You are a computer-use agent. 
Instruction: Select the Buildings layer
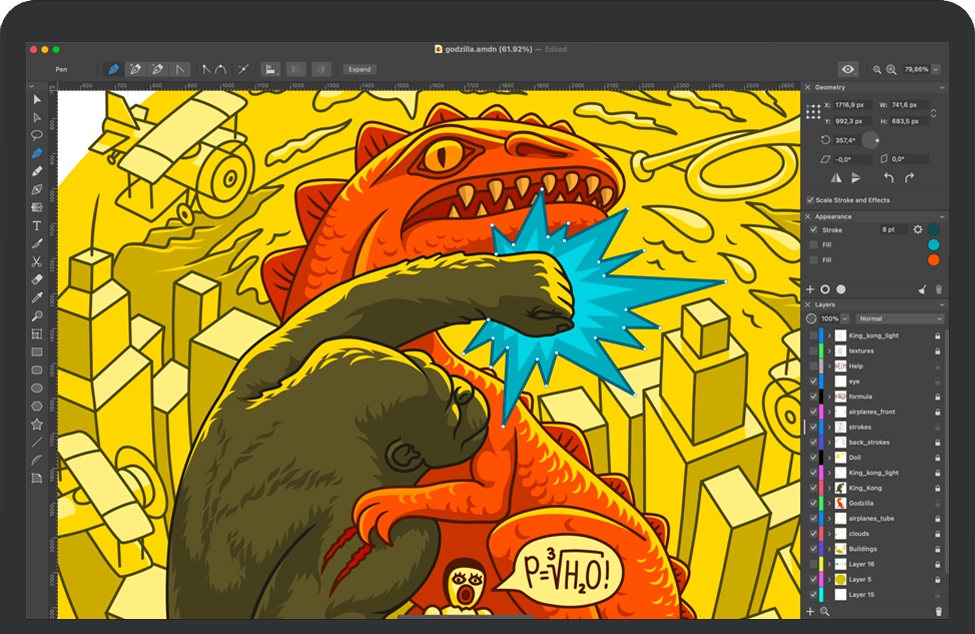tap(863, 549)
